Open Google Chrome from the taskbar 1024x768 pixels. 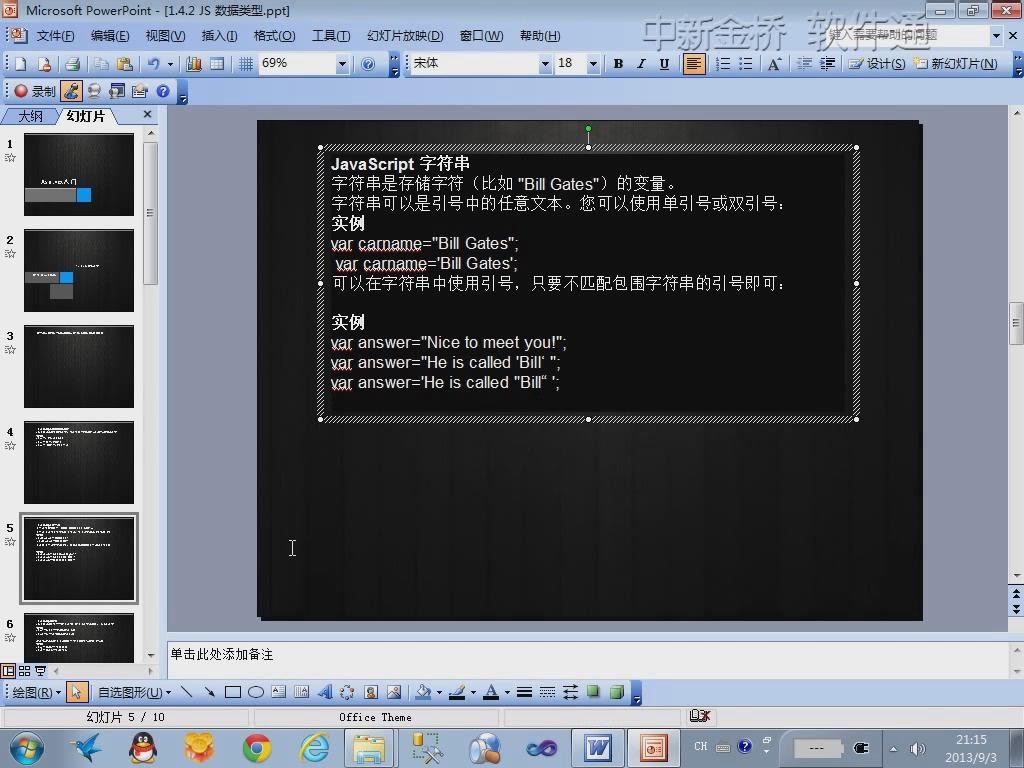click(257, 748)
